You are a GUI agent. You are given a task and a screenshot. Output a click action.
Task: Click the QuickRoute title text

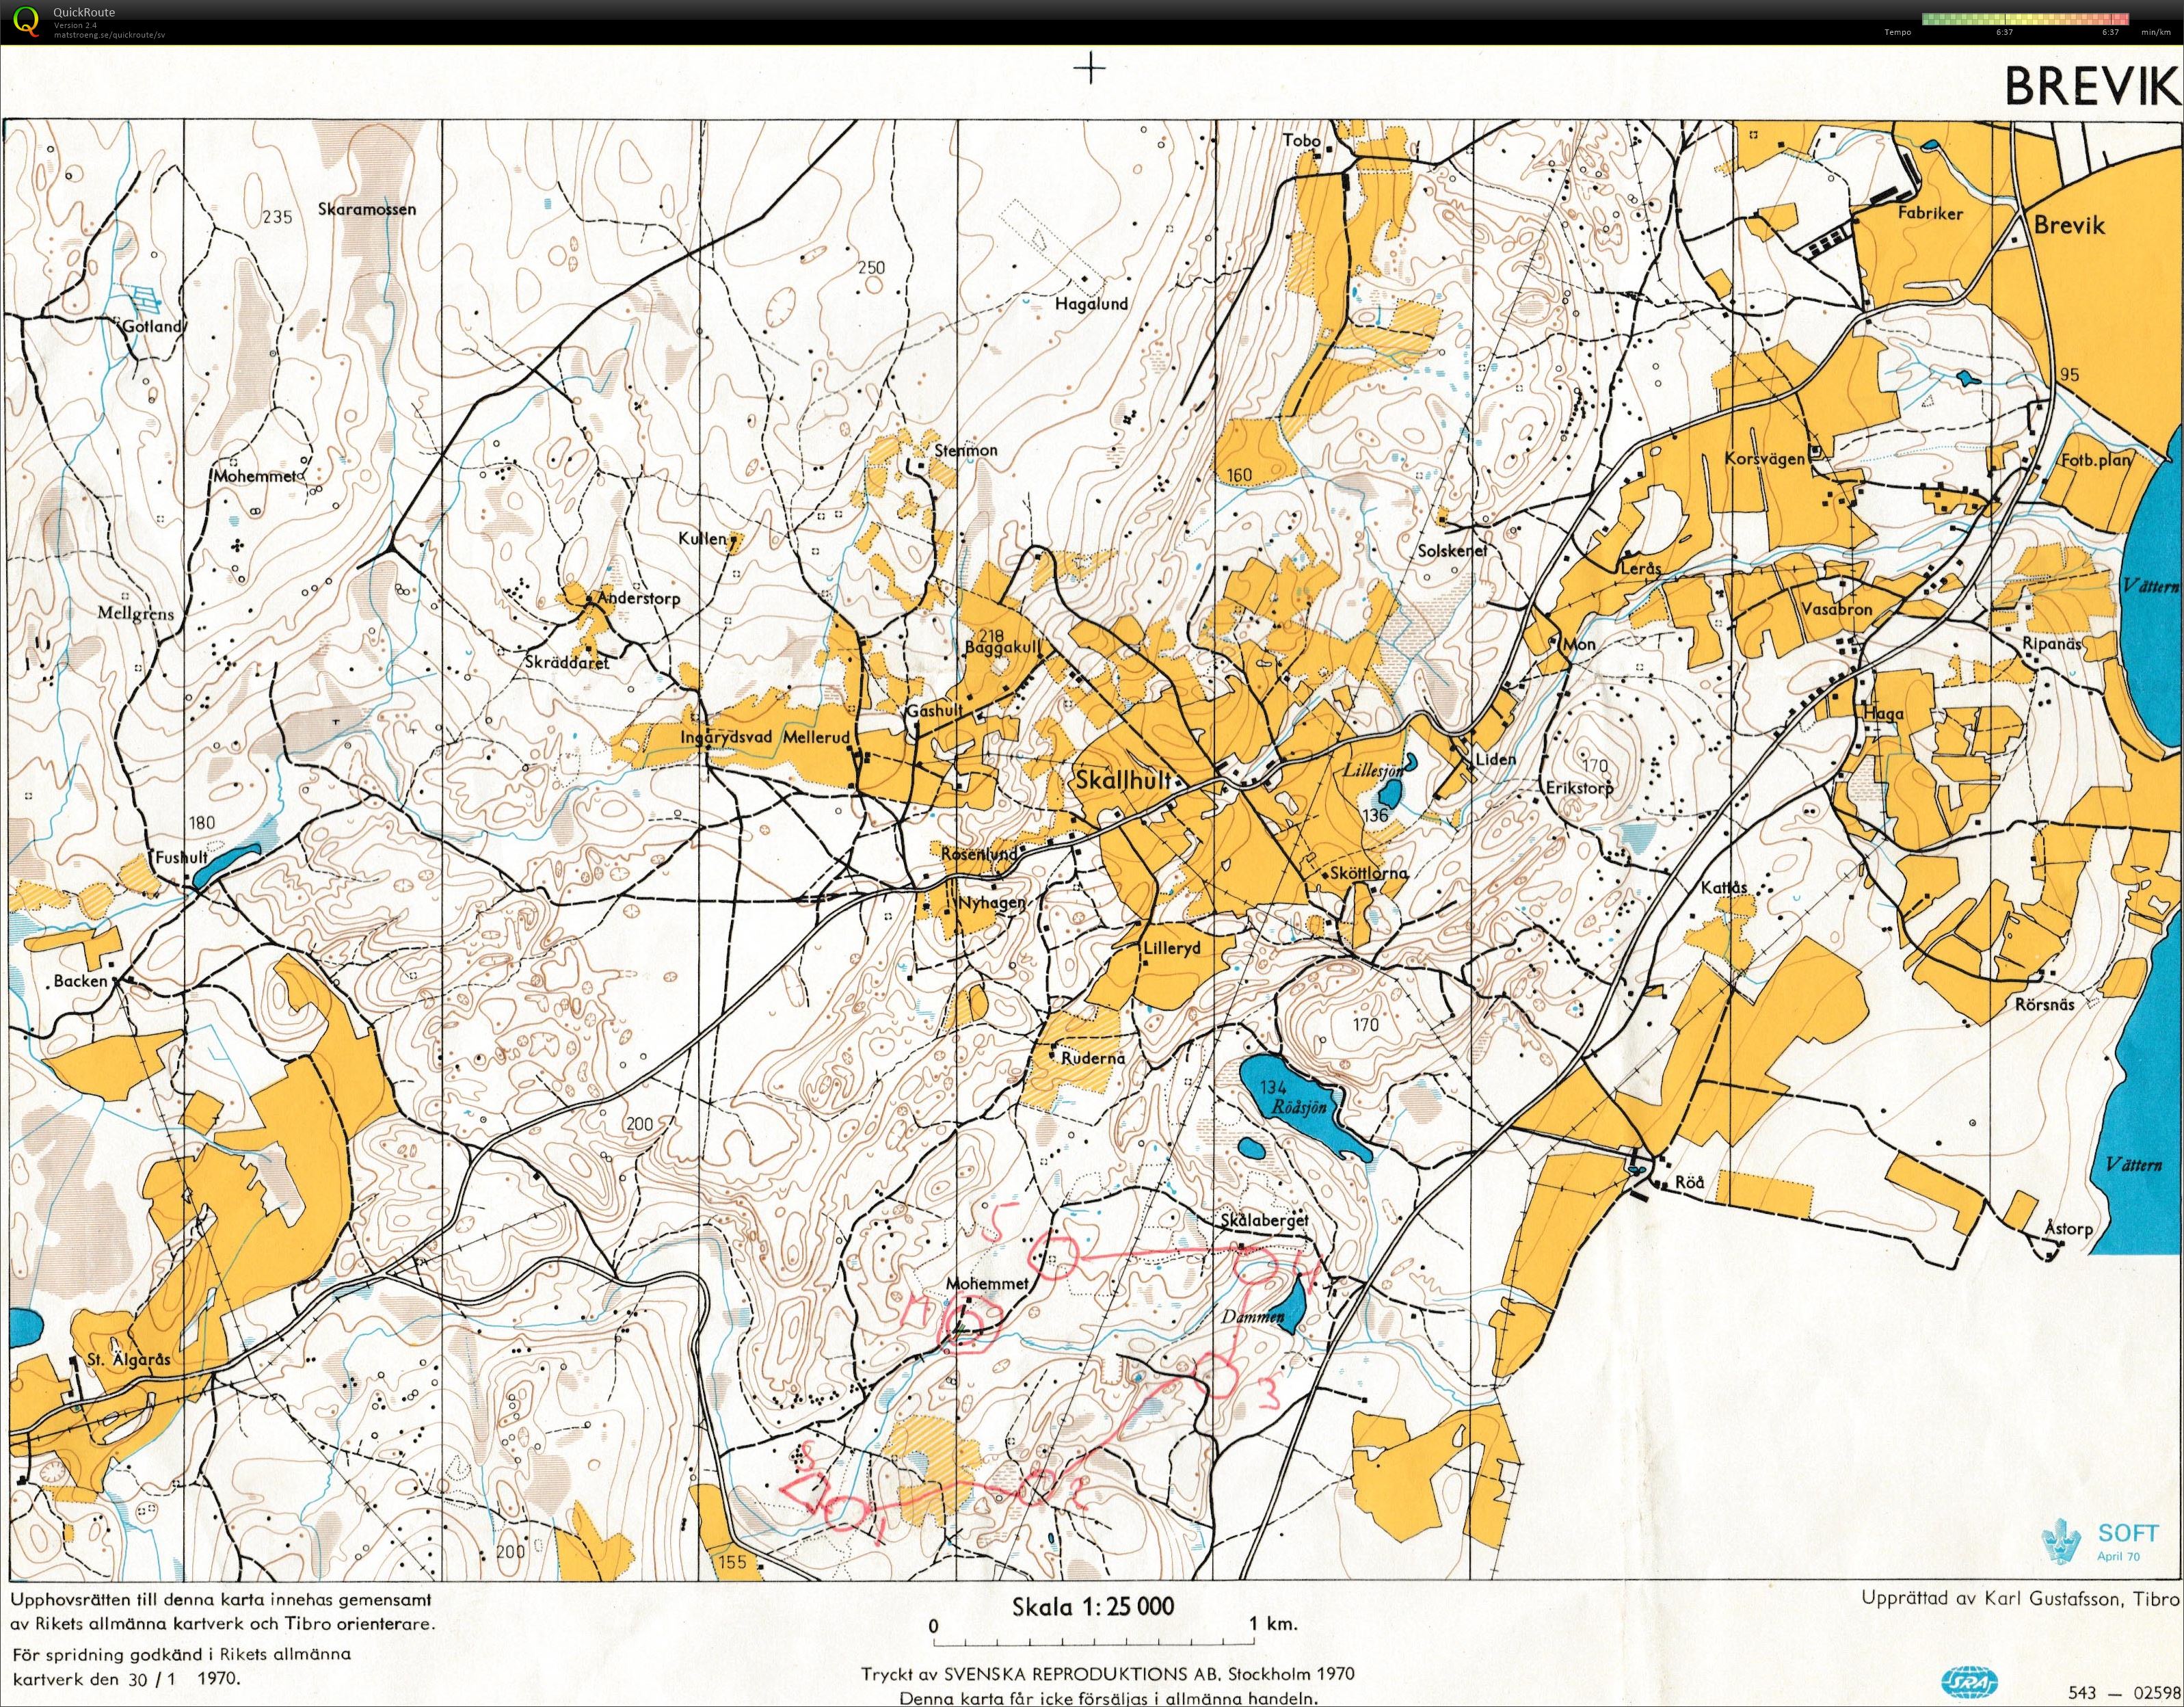coord(84,12)
